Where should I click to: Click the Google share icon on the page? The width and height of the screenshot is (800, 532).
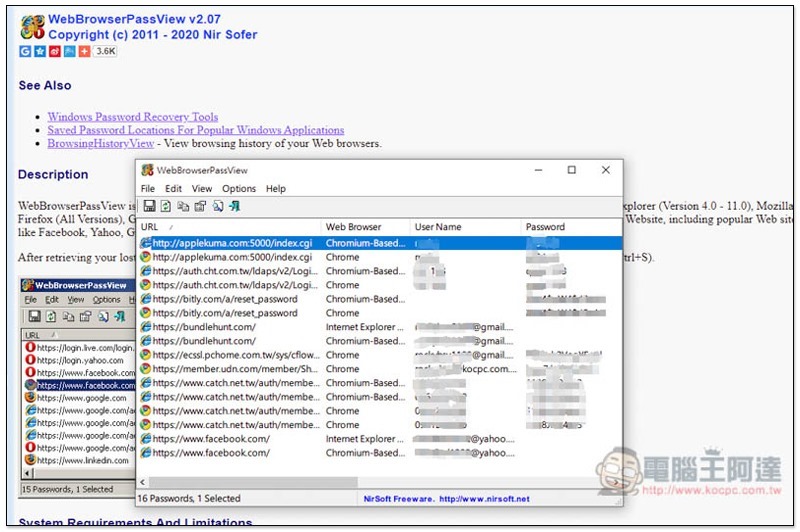(x=25, y=51)
